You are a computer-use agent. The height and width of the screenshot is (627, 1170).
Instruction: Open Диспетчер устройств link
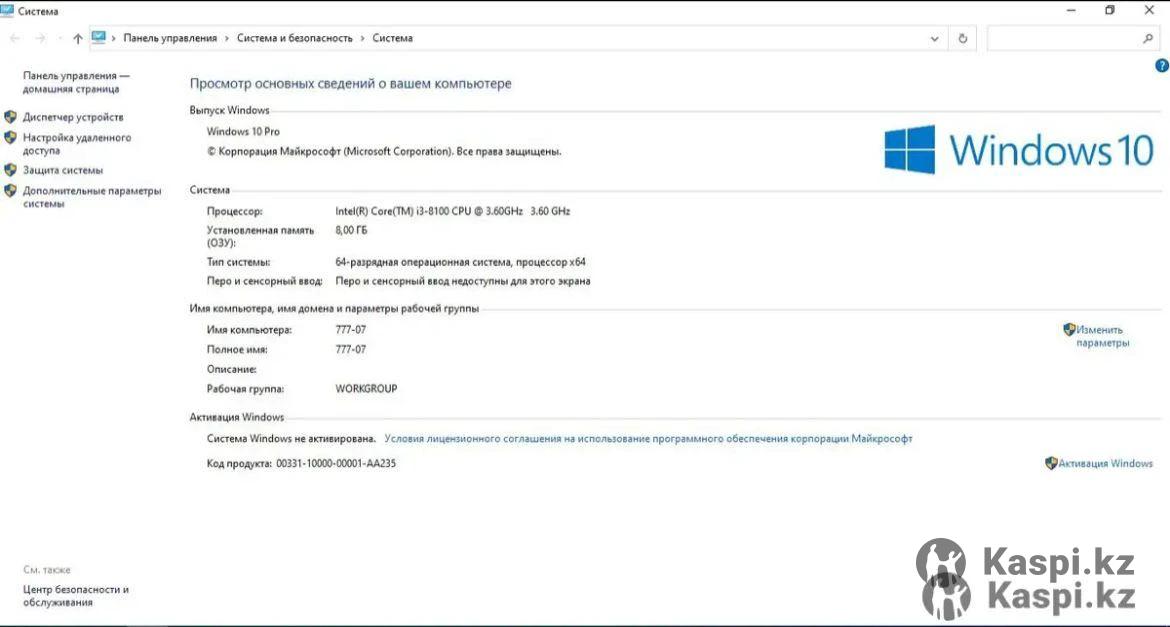coord(73,117)
